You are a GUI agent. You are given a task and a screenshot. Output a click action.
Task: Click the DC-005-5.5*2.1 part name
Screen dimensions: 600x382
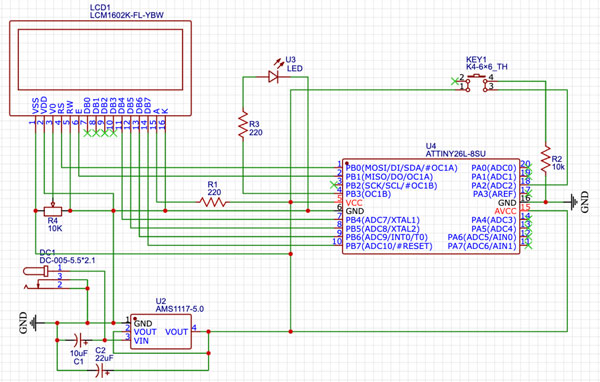pos(67,260)
